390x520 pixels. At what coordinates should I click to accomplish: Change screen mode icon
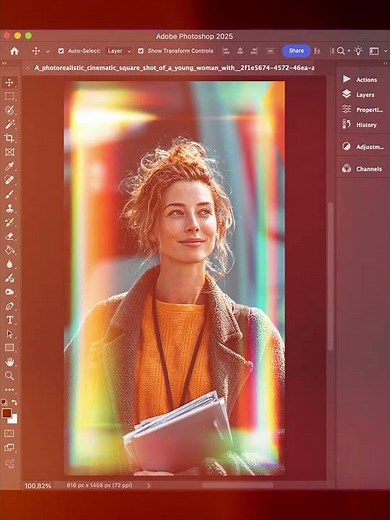(9, 447)
